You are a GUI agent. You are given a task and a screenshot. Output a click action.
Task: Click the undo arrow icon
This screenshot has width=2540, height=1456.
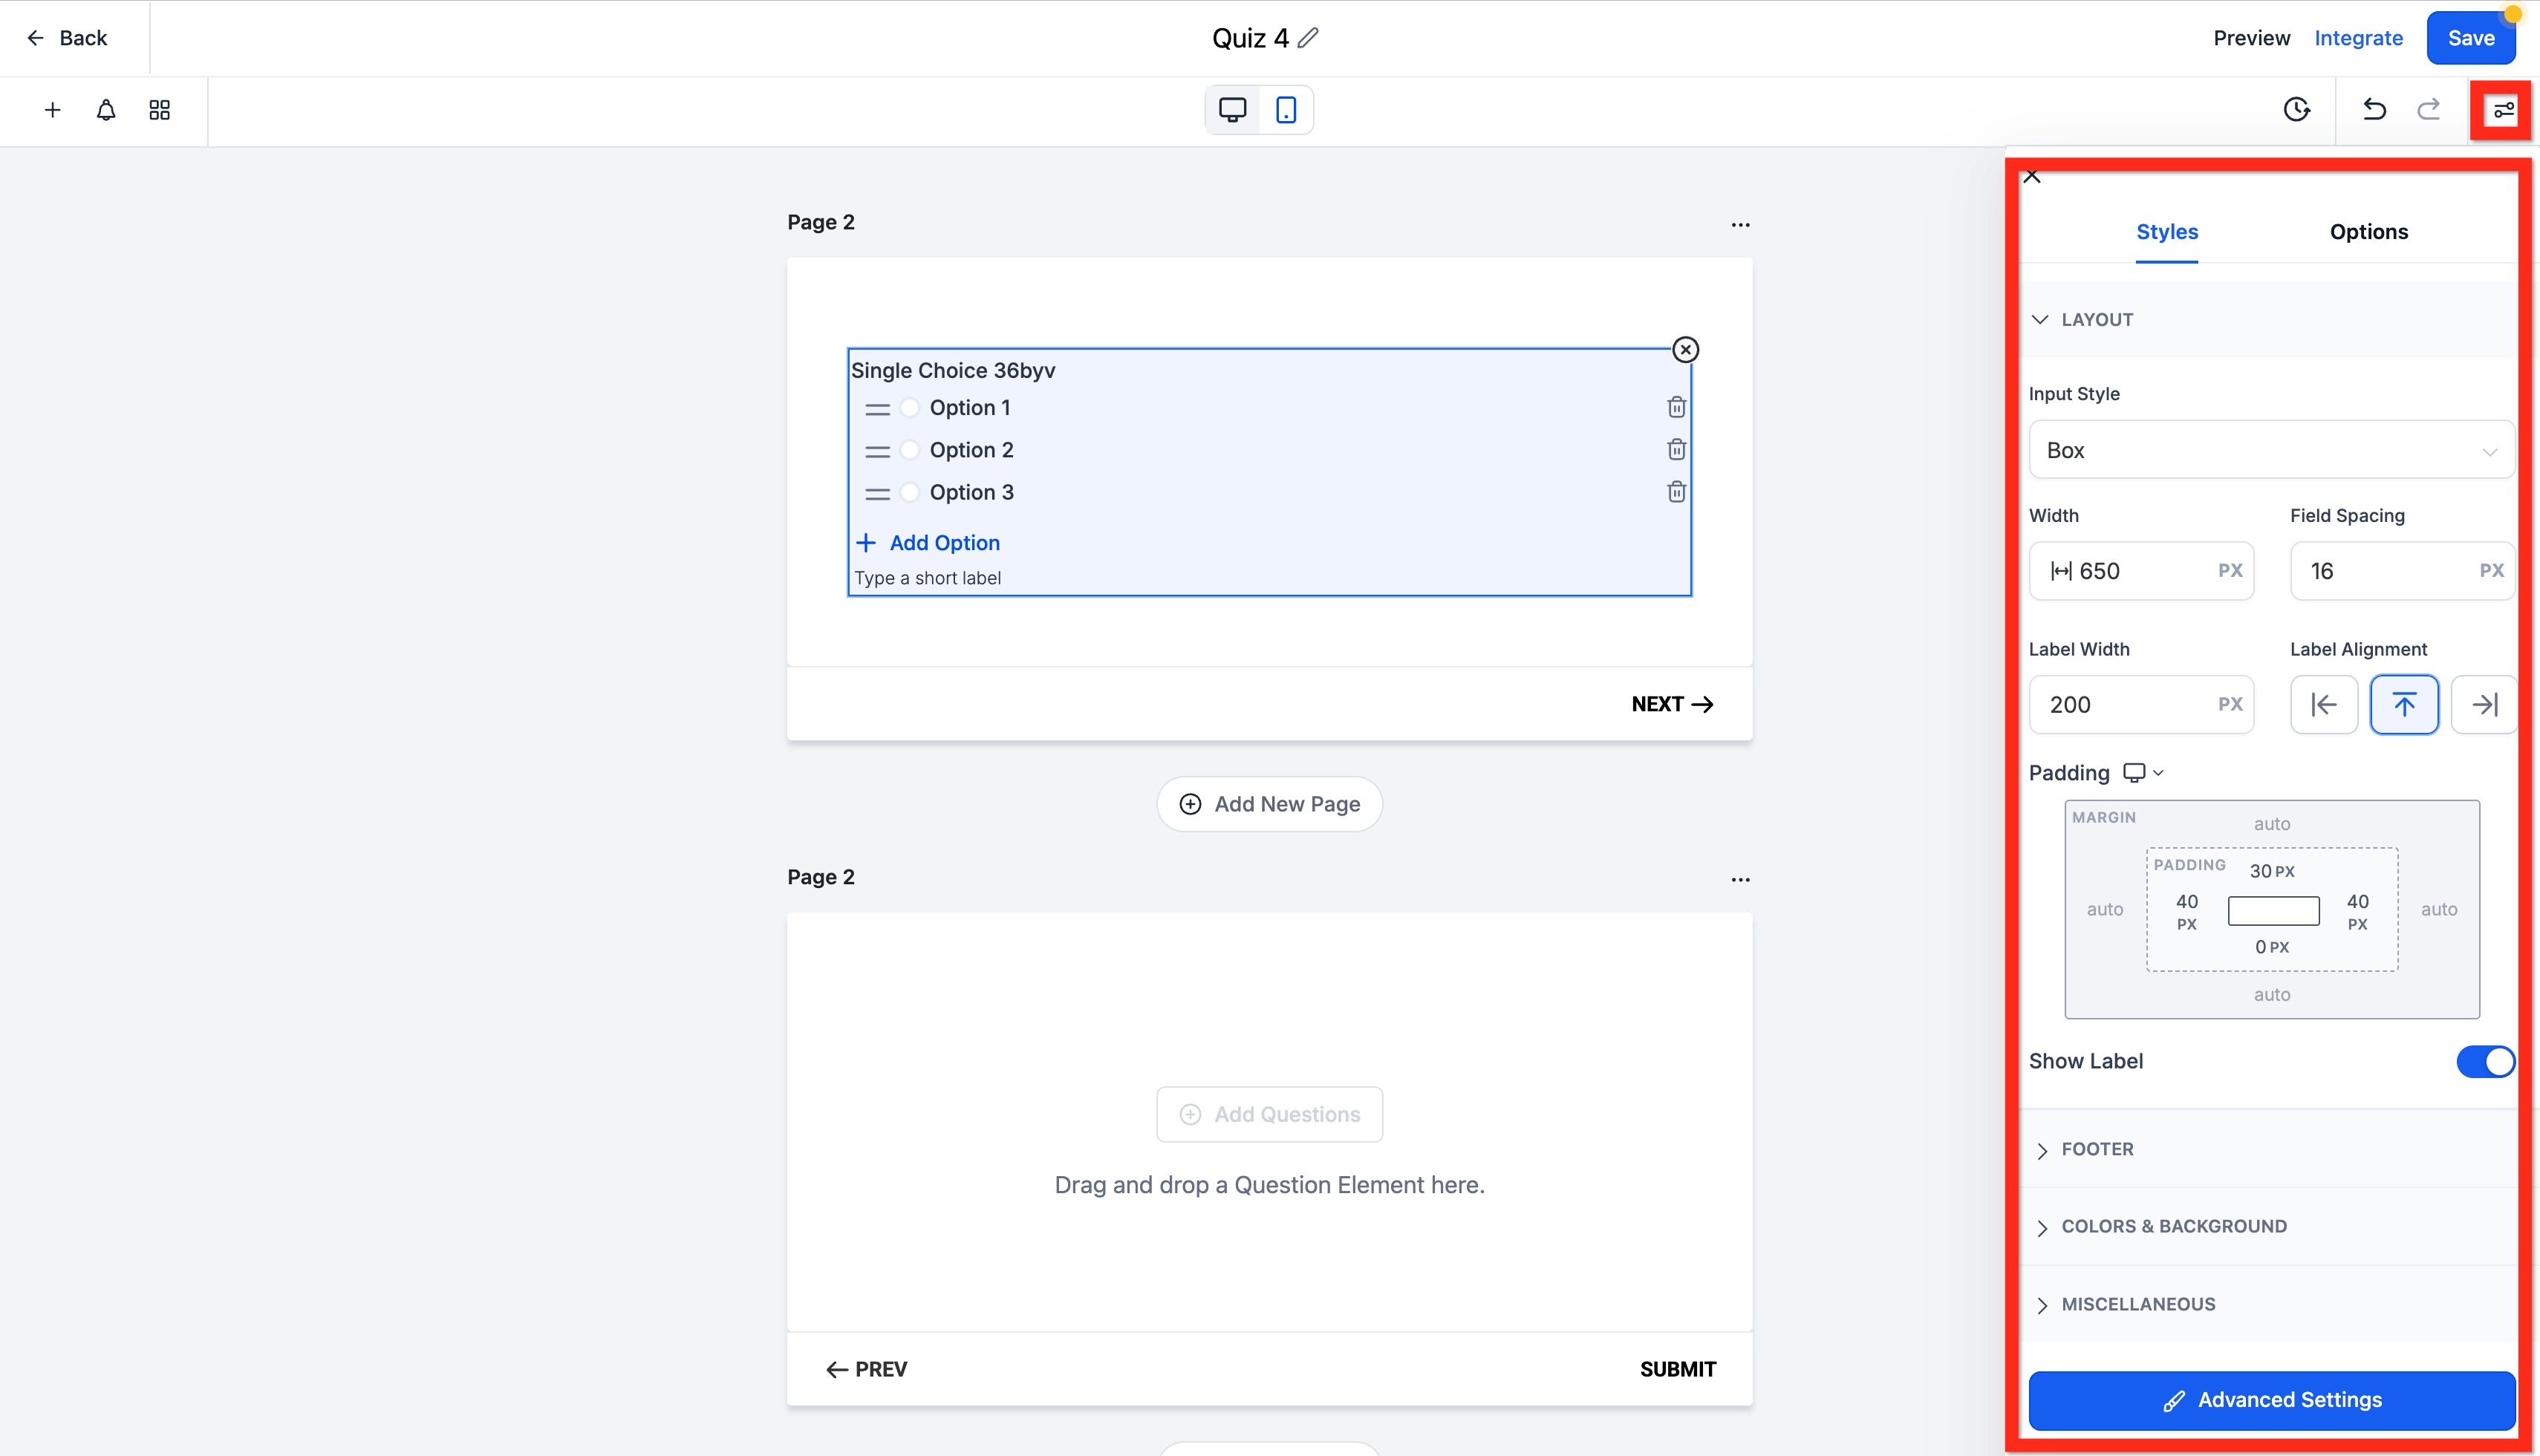(x=2374, y=110)
